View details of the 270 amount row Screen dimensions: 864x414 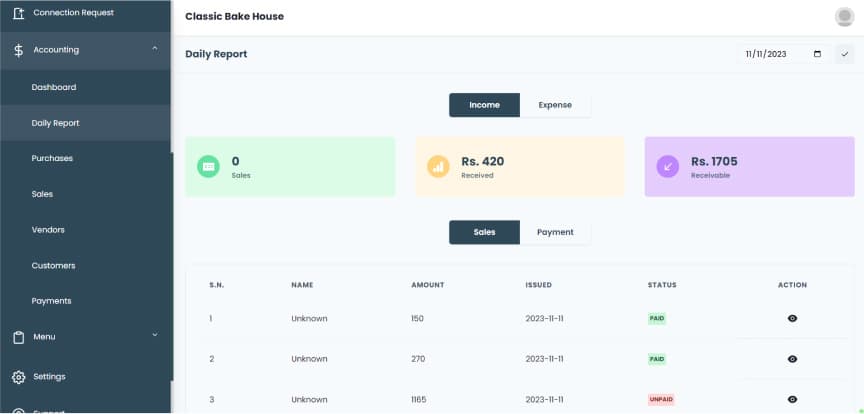792,359
